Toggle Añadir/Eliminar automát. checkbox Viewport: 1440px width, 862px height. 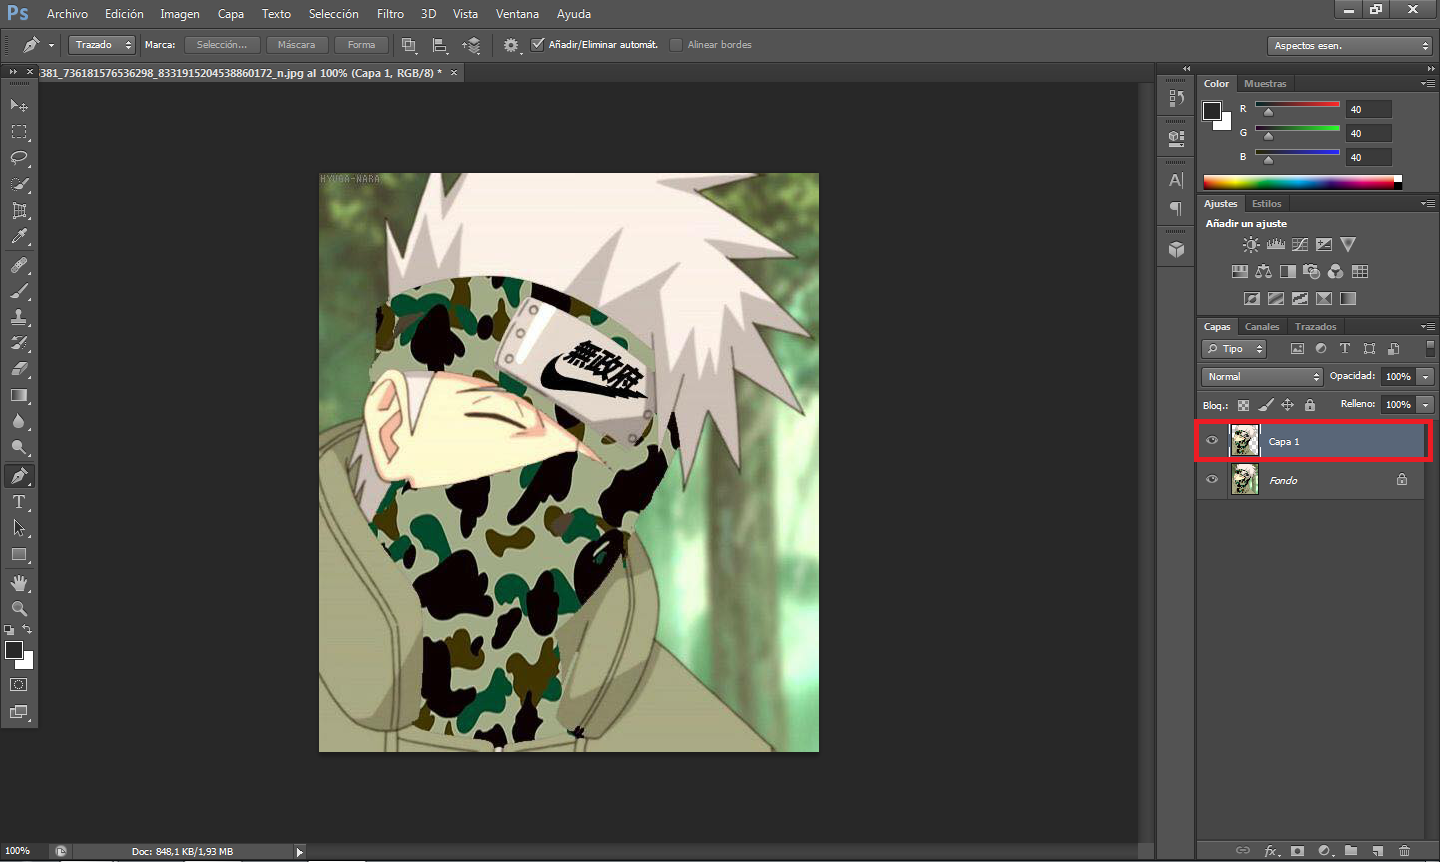pyautogui.click(x=538, y=45)
